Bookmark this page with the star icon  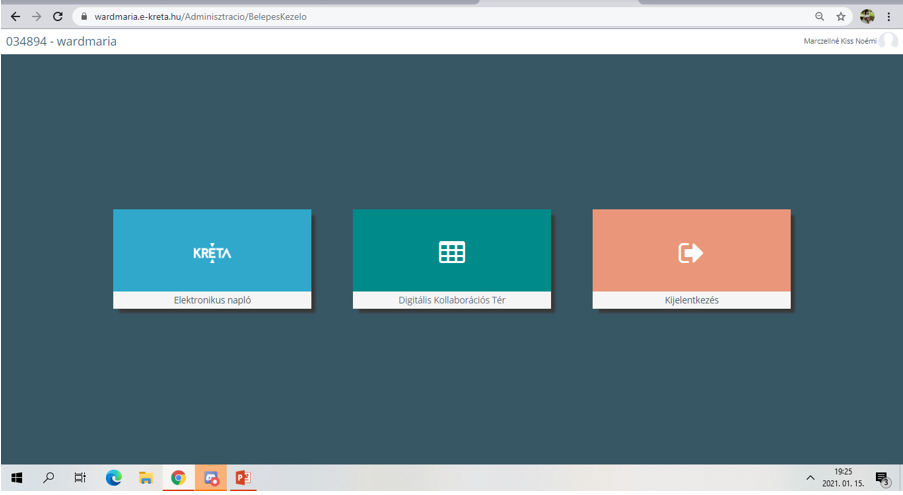841,17
